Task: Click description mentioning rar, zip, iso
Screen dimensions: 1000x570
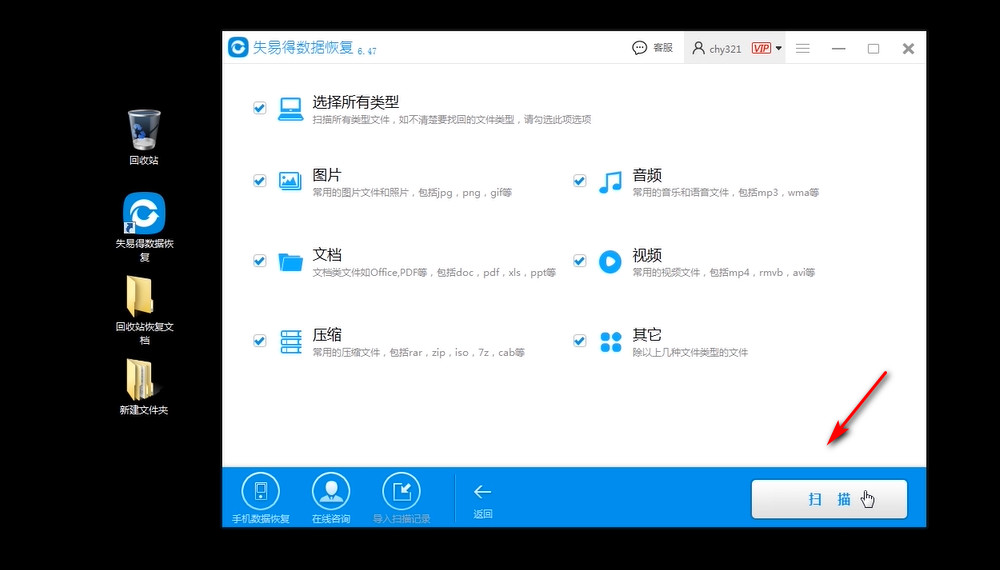Action: tap(418, 352)
